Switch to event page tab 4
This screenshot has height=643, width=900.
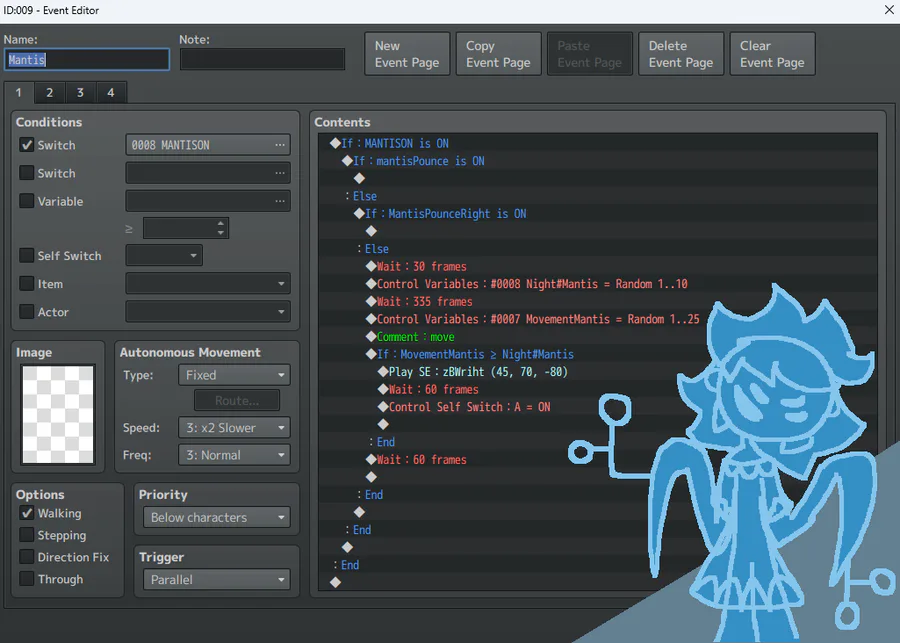pos(111,92)
